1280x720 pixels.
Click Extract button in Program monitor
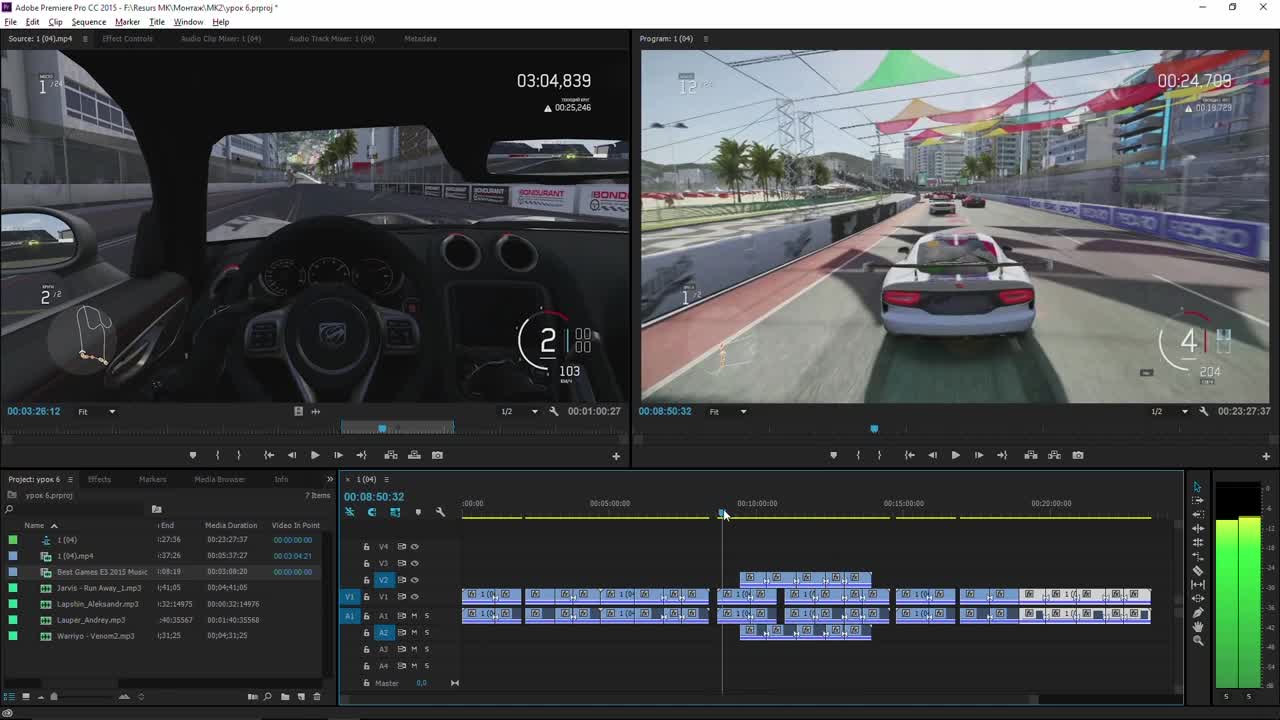coord(1054,455)
